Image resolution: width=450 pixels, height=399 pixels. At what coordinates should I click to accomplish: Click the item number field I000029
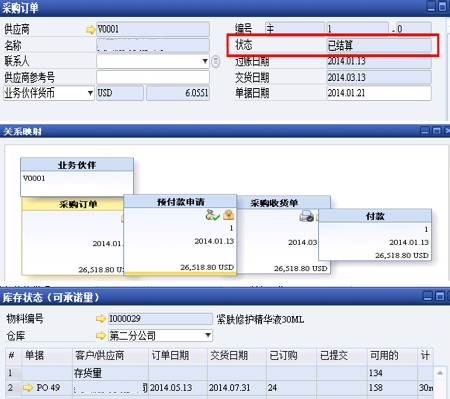coord(160,319)
